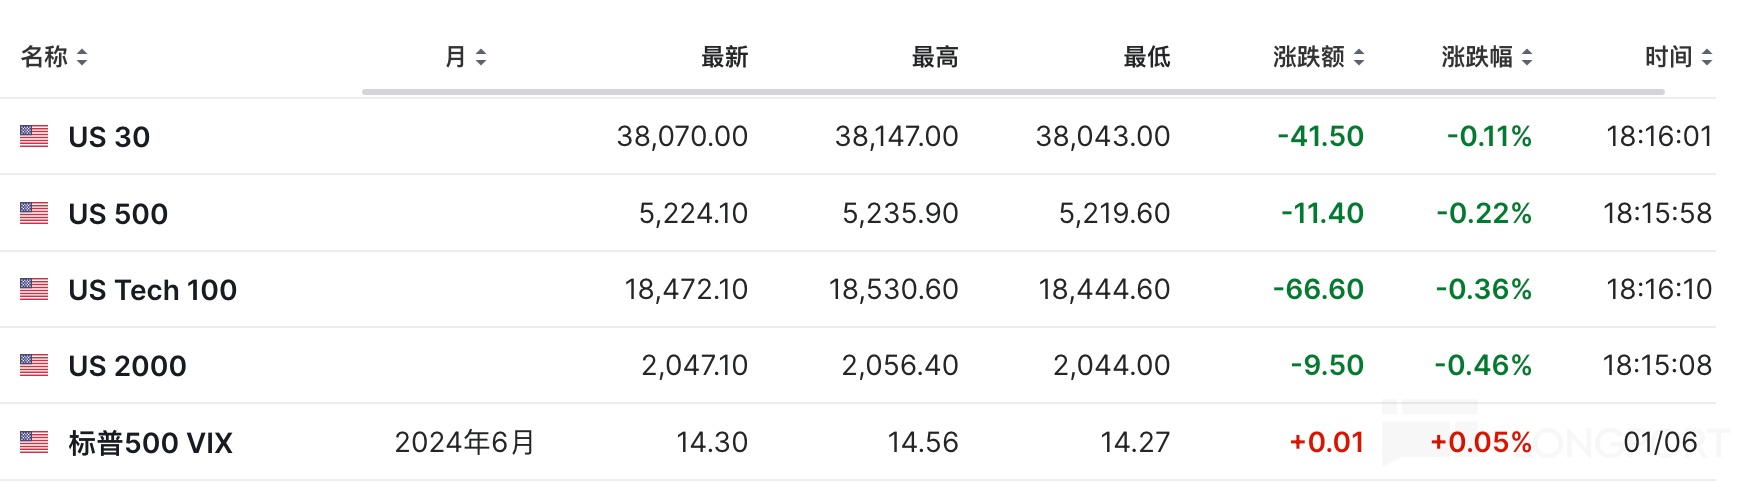1746x482 pixels.
Task: Click the flag icon next to US 2000
Action: coord(34,365)
